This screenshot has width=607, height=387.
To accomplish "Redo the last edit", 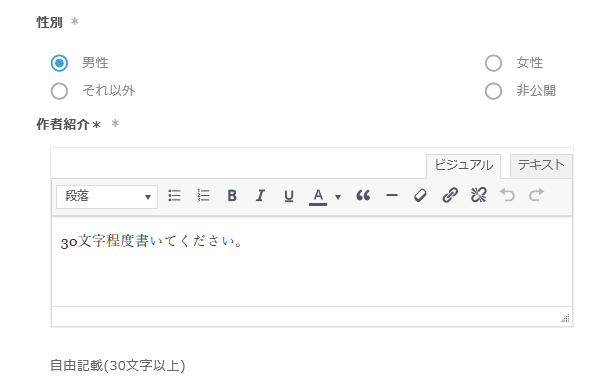I will 537,195.
